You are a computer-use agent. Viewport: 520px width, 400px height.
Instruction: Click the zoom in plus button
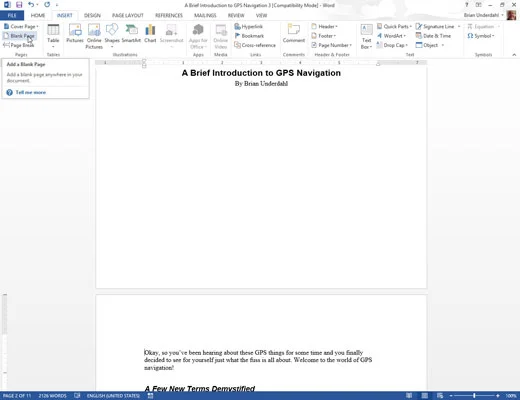(x=498, y=396)
